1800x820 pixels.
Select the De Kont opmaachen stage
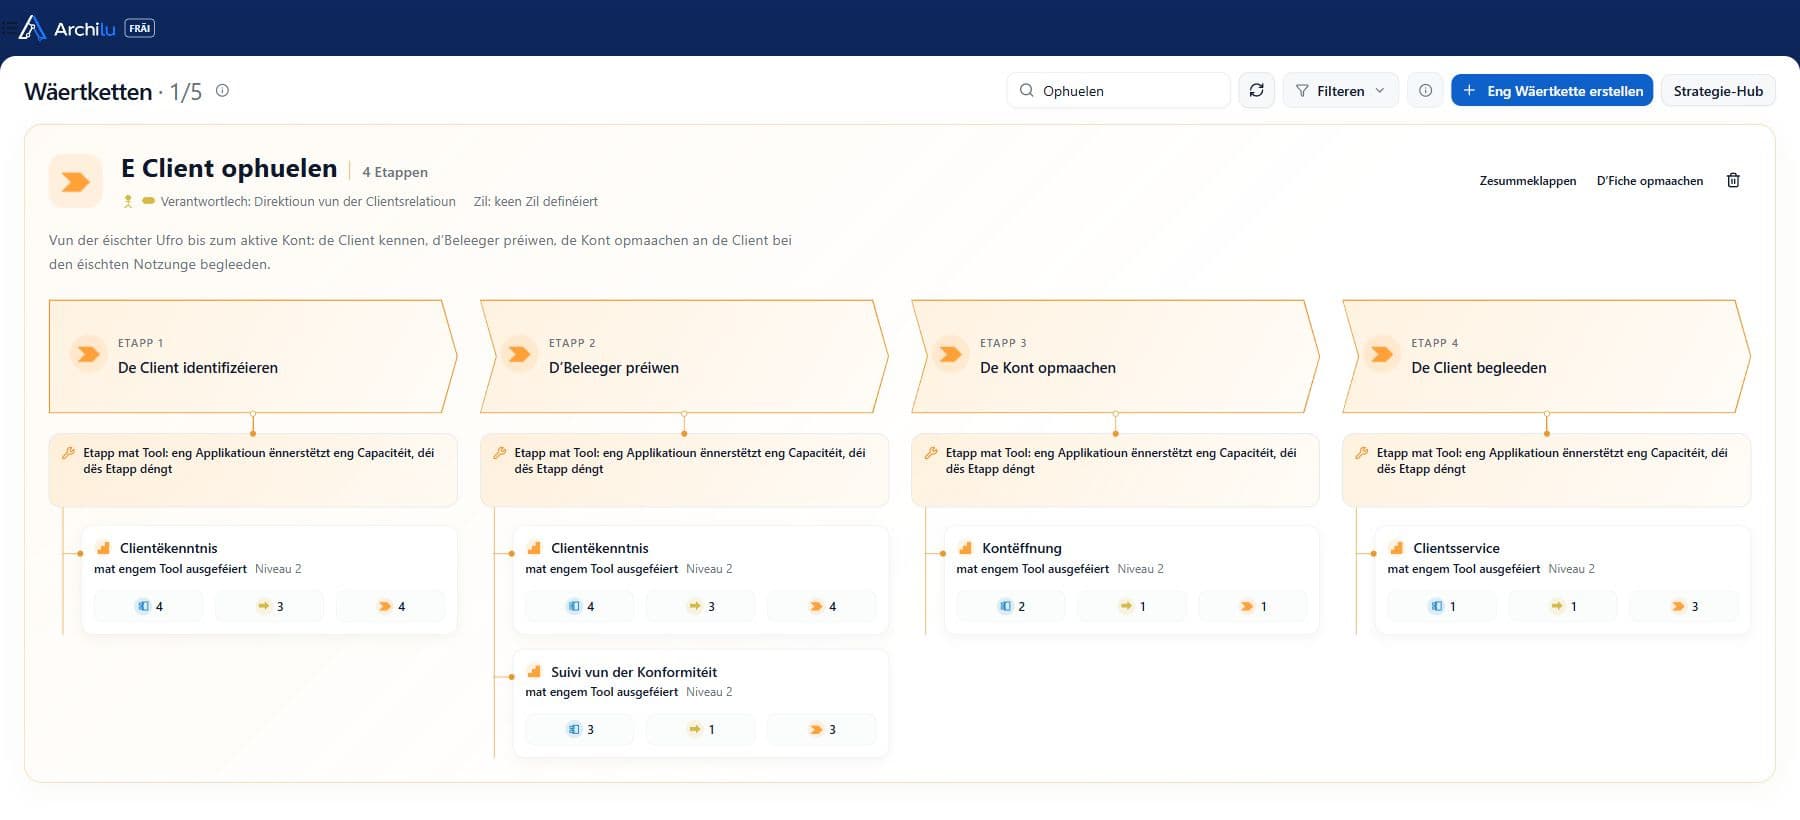coord(1115,356)
